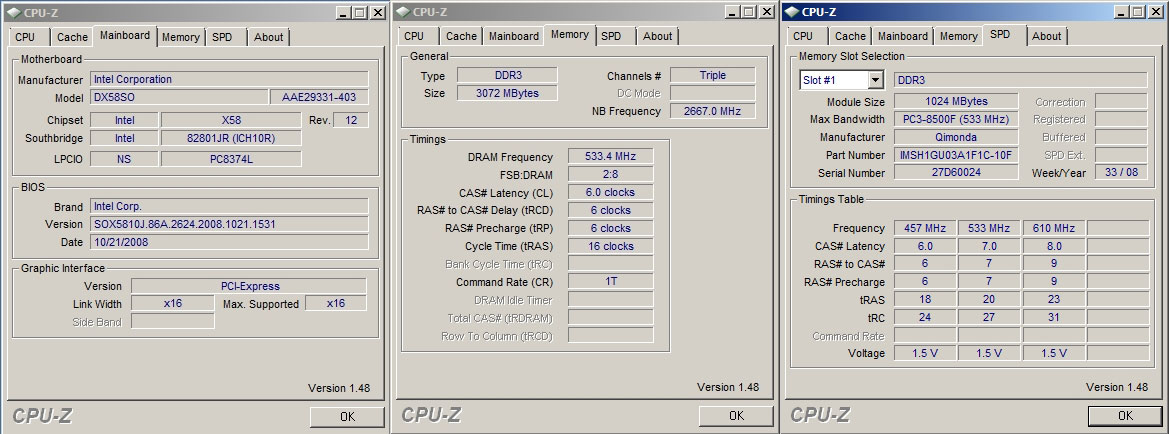Image resolution: width=1169 pixels, height=434 pixels.
Task: Click the Graphic Interface Version PCI-Express
Action: pos(249,286)
